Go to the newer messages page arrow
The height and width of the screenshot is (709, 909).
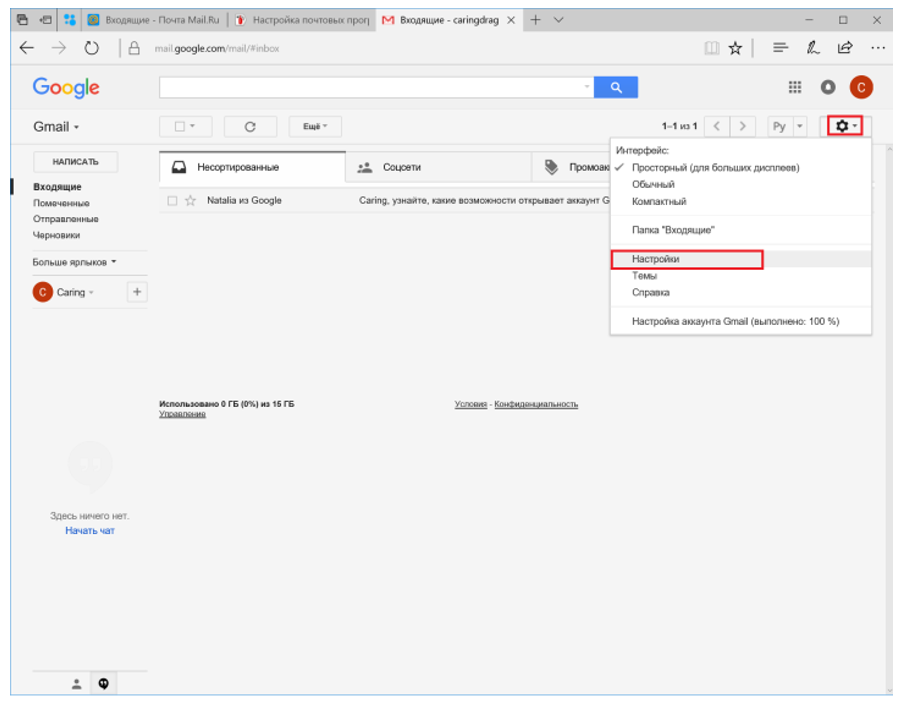tap(717, 126)
